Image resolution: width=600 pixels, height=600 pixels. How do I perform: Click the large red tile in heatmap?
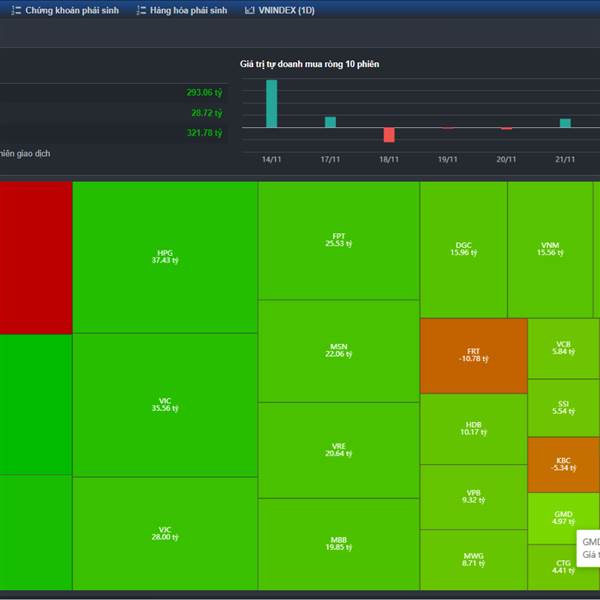(x=35, y=257)
